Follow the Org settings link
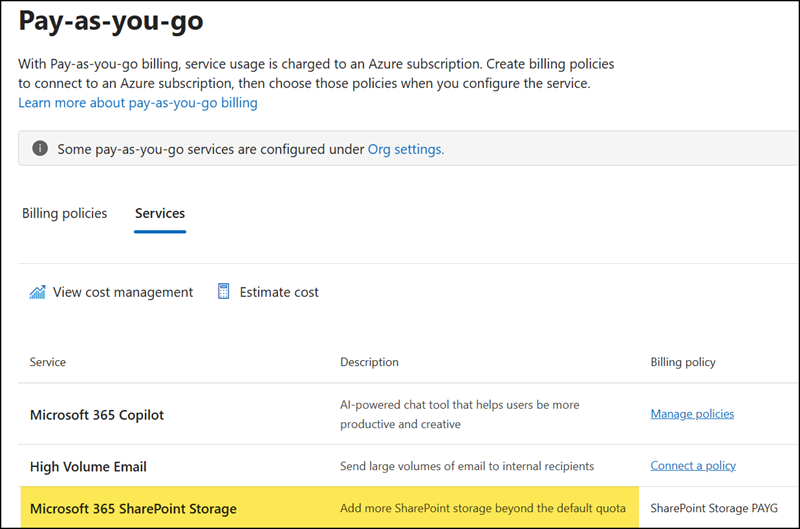This screenshot has width=800, height=529. pos(406,149)
